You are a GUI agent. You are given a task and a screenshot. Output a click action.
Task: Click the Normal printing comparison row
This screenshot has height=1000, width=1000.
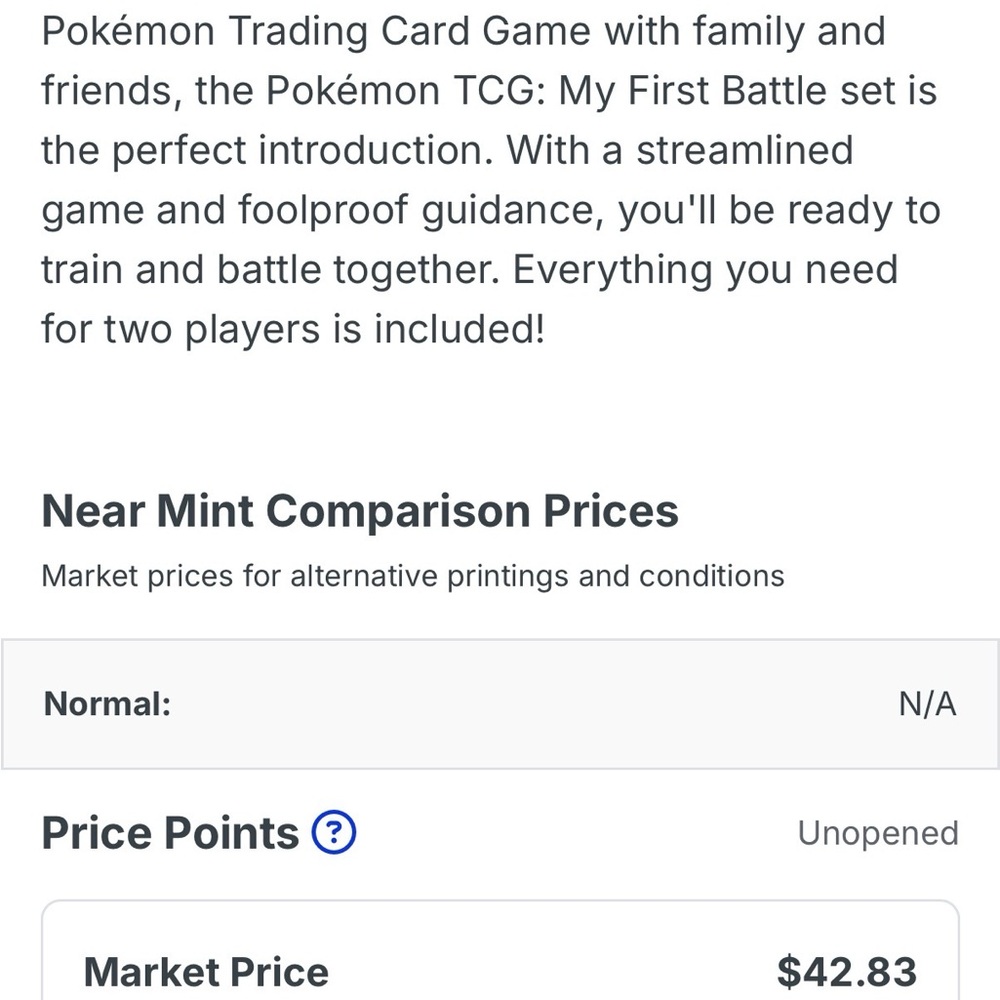pos(500,704)
